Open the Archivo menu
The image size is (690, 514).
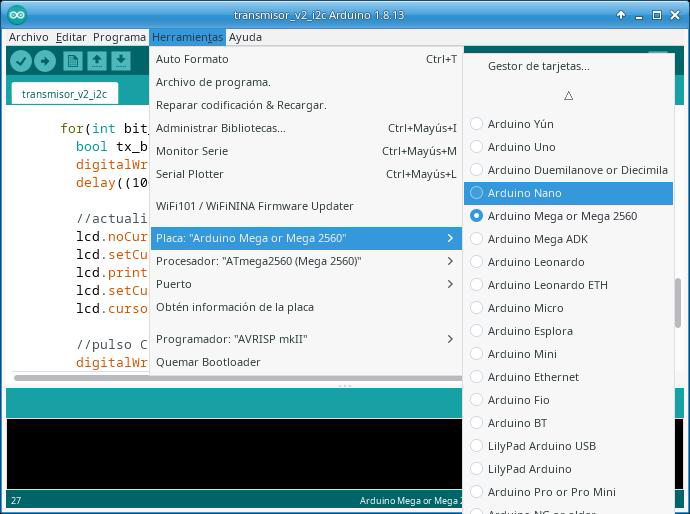pyautogui.click(x=29, y=37)
